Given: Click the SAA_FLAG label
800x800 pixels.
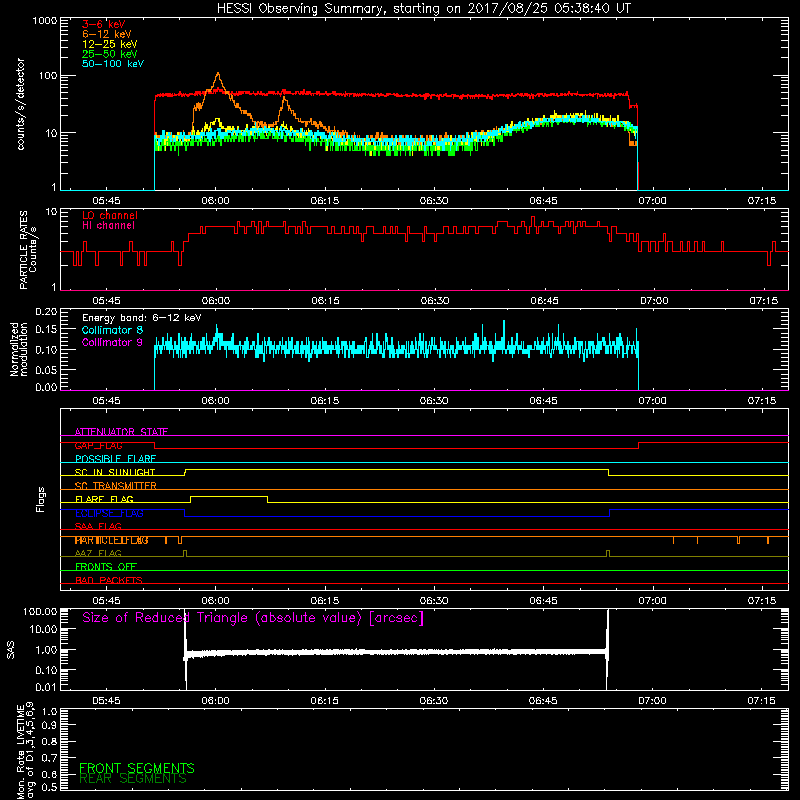Looking at the screenshot, I should (98, 527).
